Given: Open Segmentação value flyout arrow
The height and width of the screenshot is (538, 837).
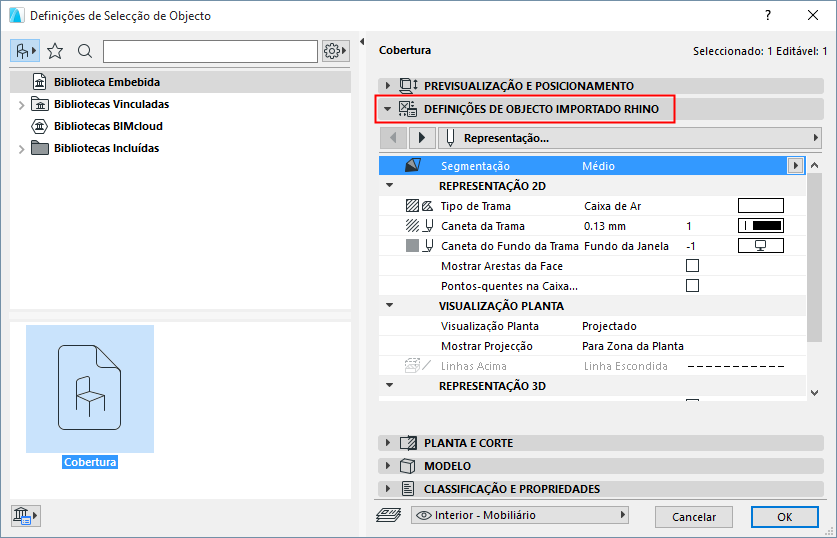Looking at the screenshot, I should 795,165.
